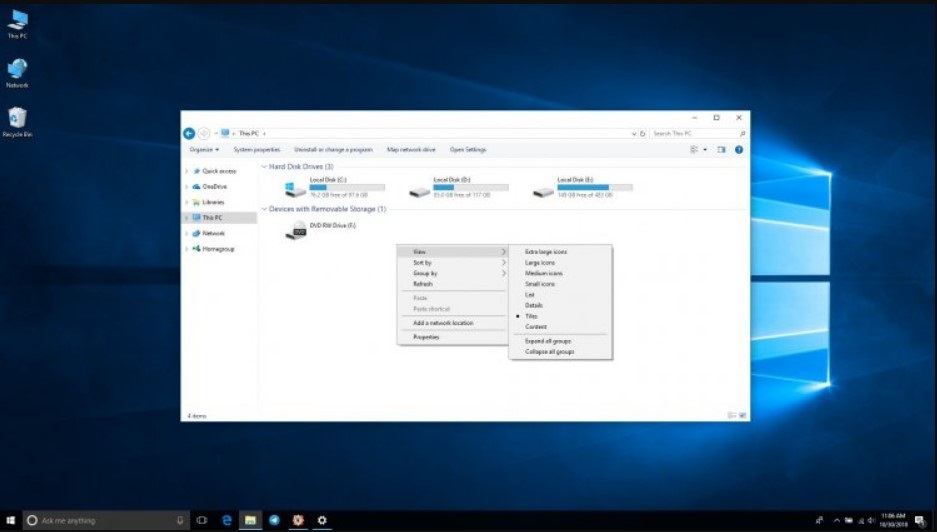Viewport: 937px width, 532px height.
Task: Open the blue Help icon
Action: (739, 149)
